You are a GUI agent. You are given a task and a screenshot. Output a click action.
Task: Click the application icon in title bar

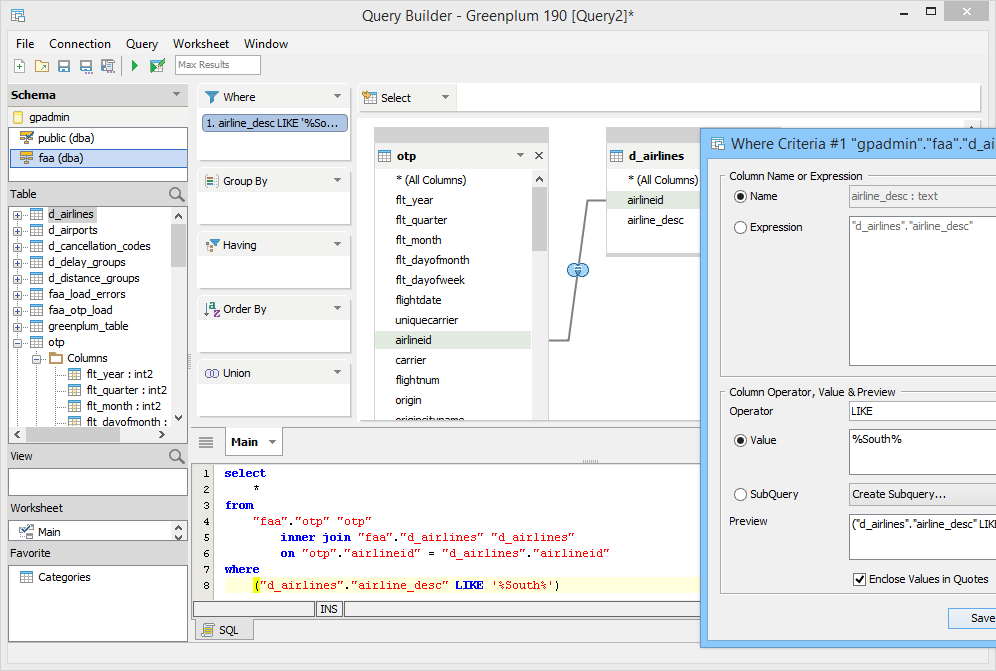coord(18,15)
